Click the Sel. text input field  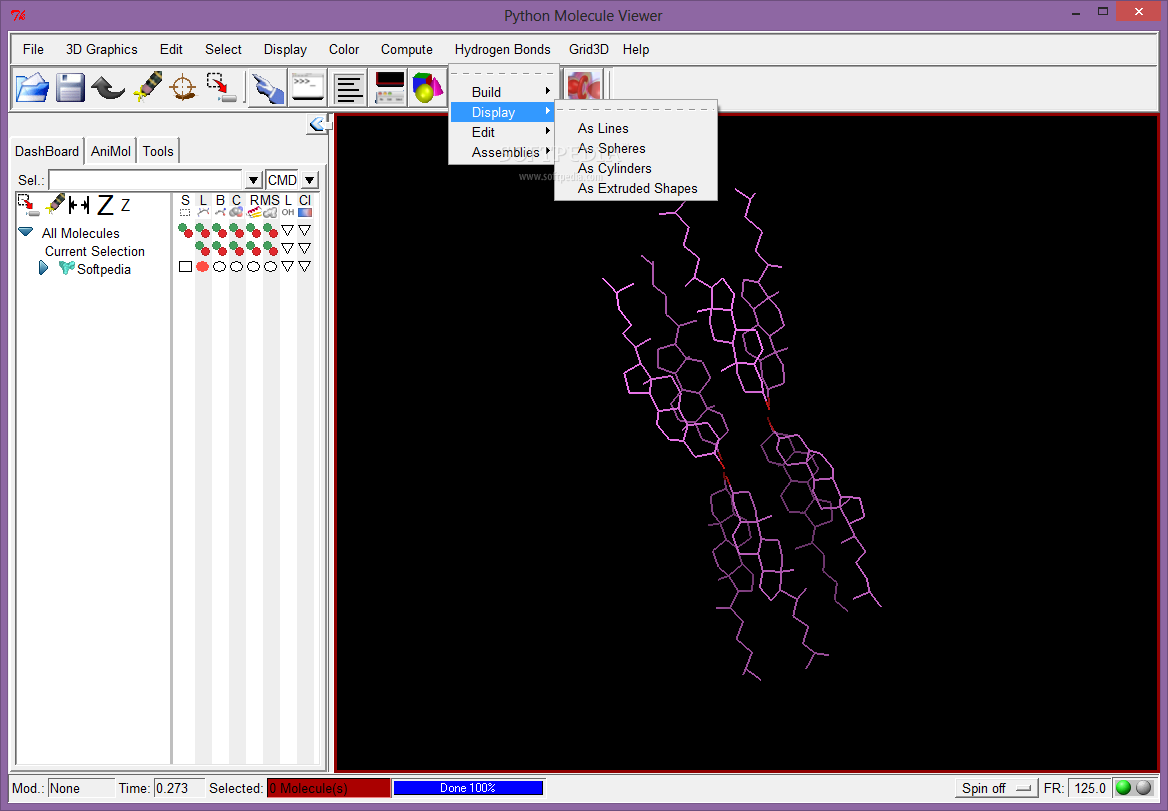145,180
